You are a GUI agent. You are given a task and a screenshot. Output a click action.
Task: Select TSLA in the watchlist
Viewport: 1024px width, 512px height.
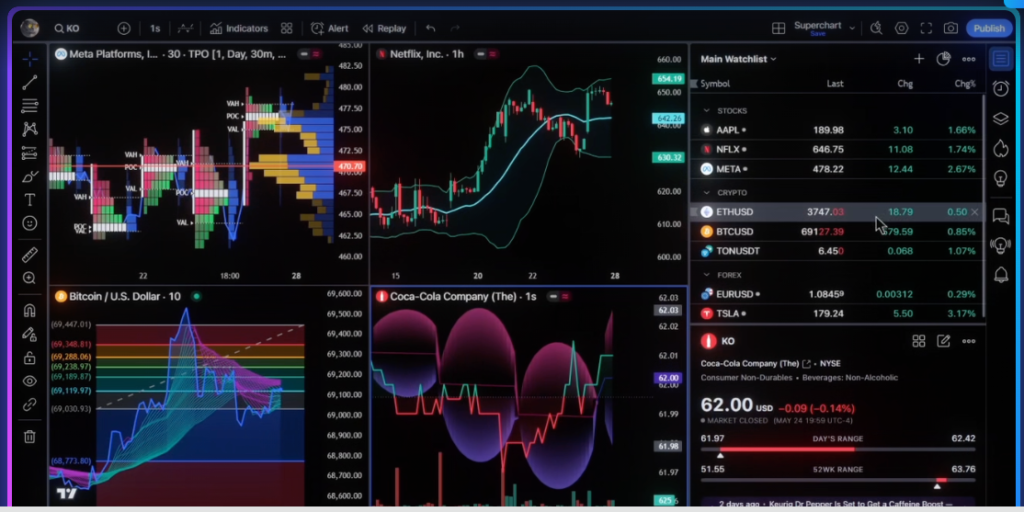pyautogui.click(x=838, y=313)
